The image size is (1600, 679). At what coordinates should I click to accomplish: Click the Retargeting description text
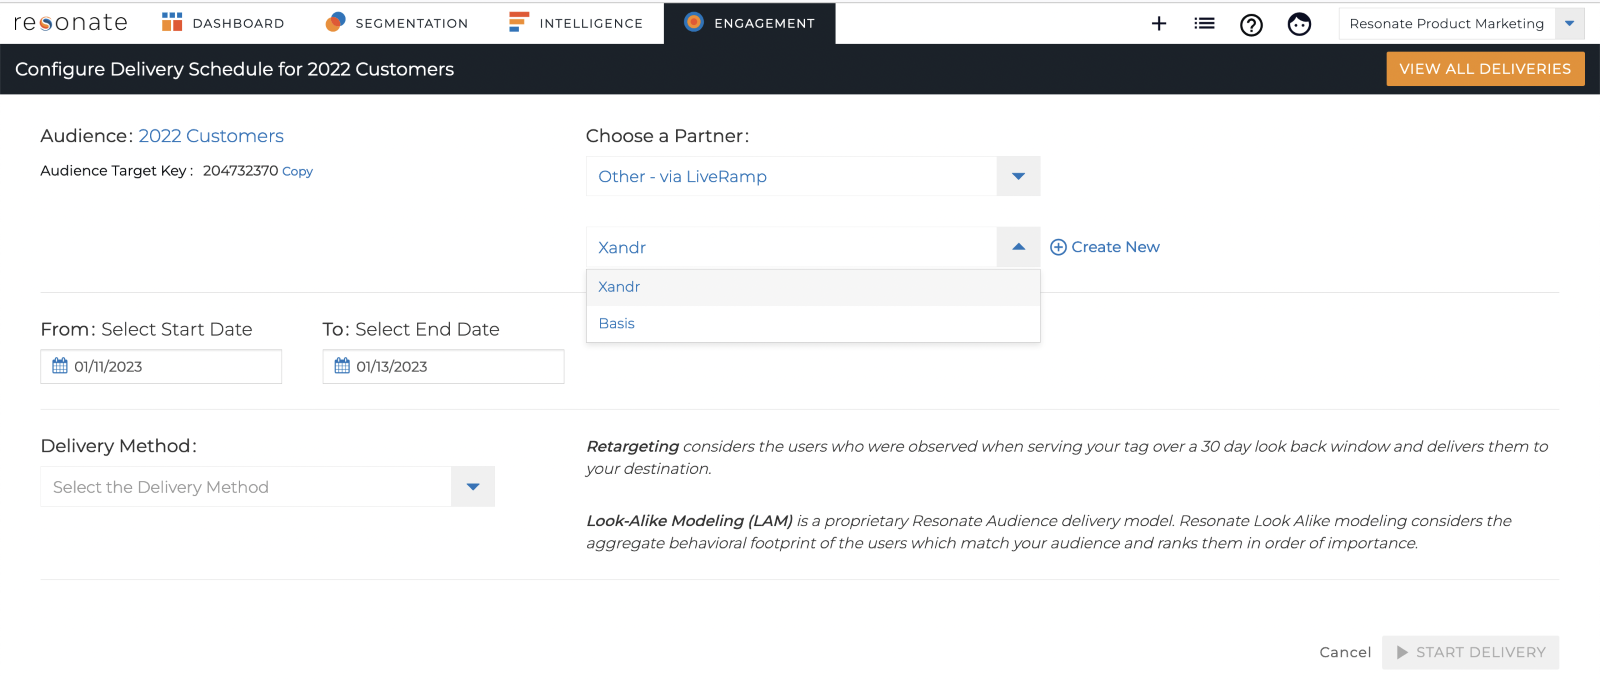click(1067, 457)
